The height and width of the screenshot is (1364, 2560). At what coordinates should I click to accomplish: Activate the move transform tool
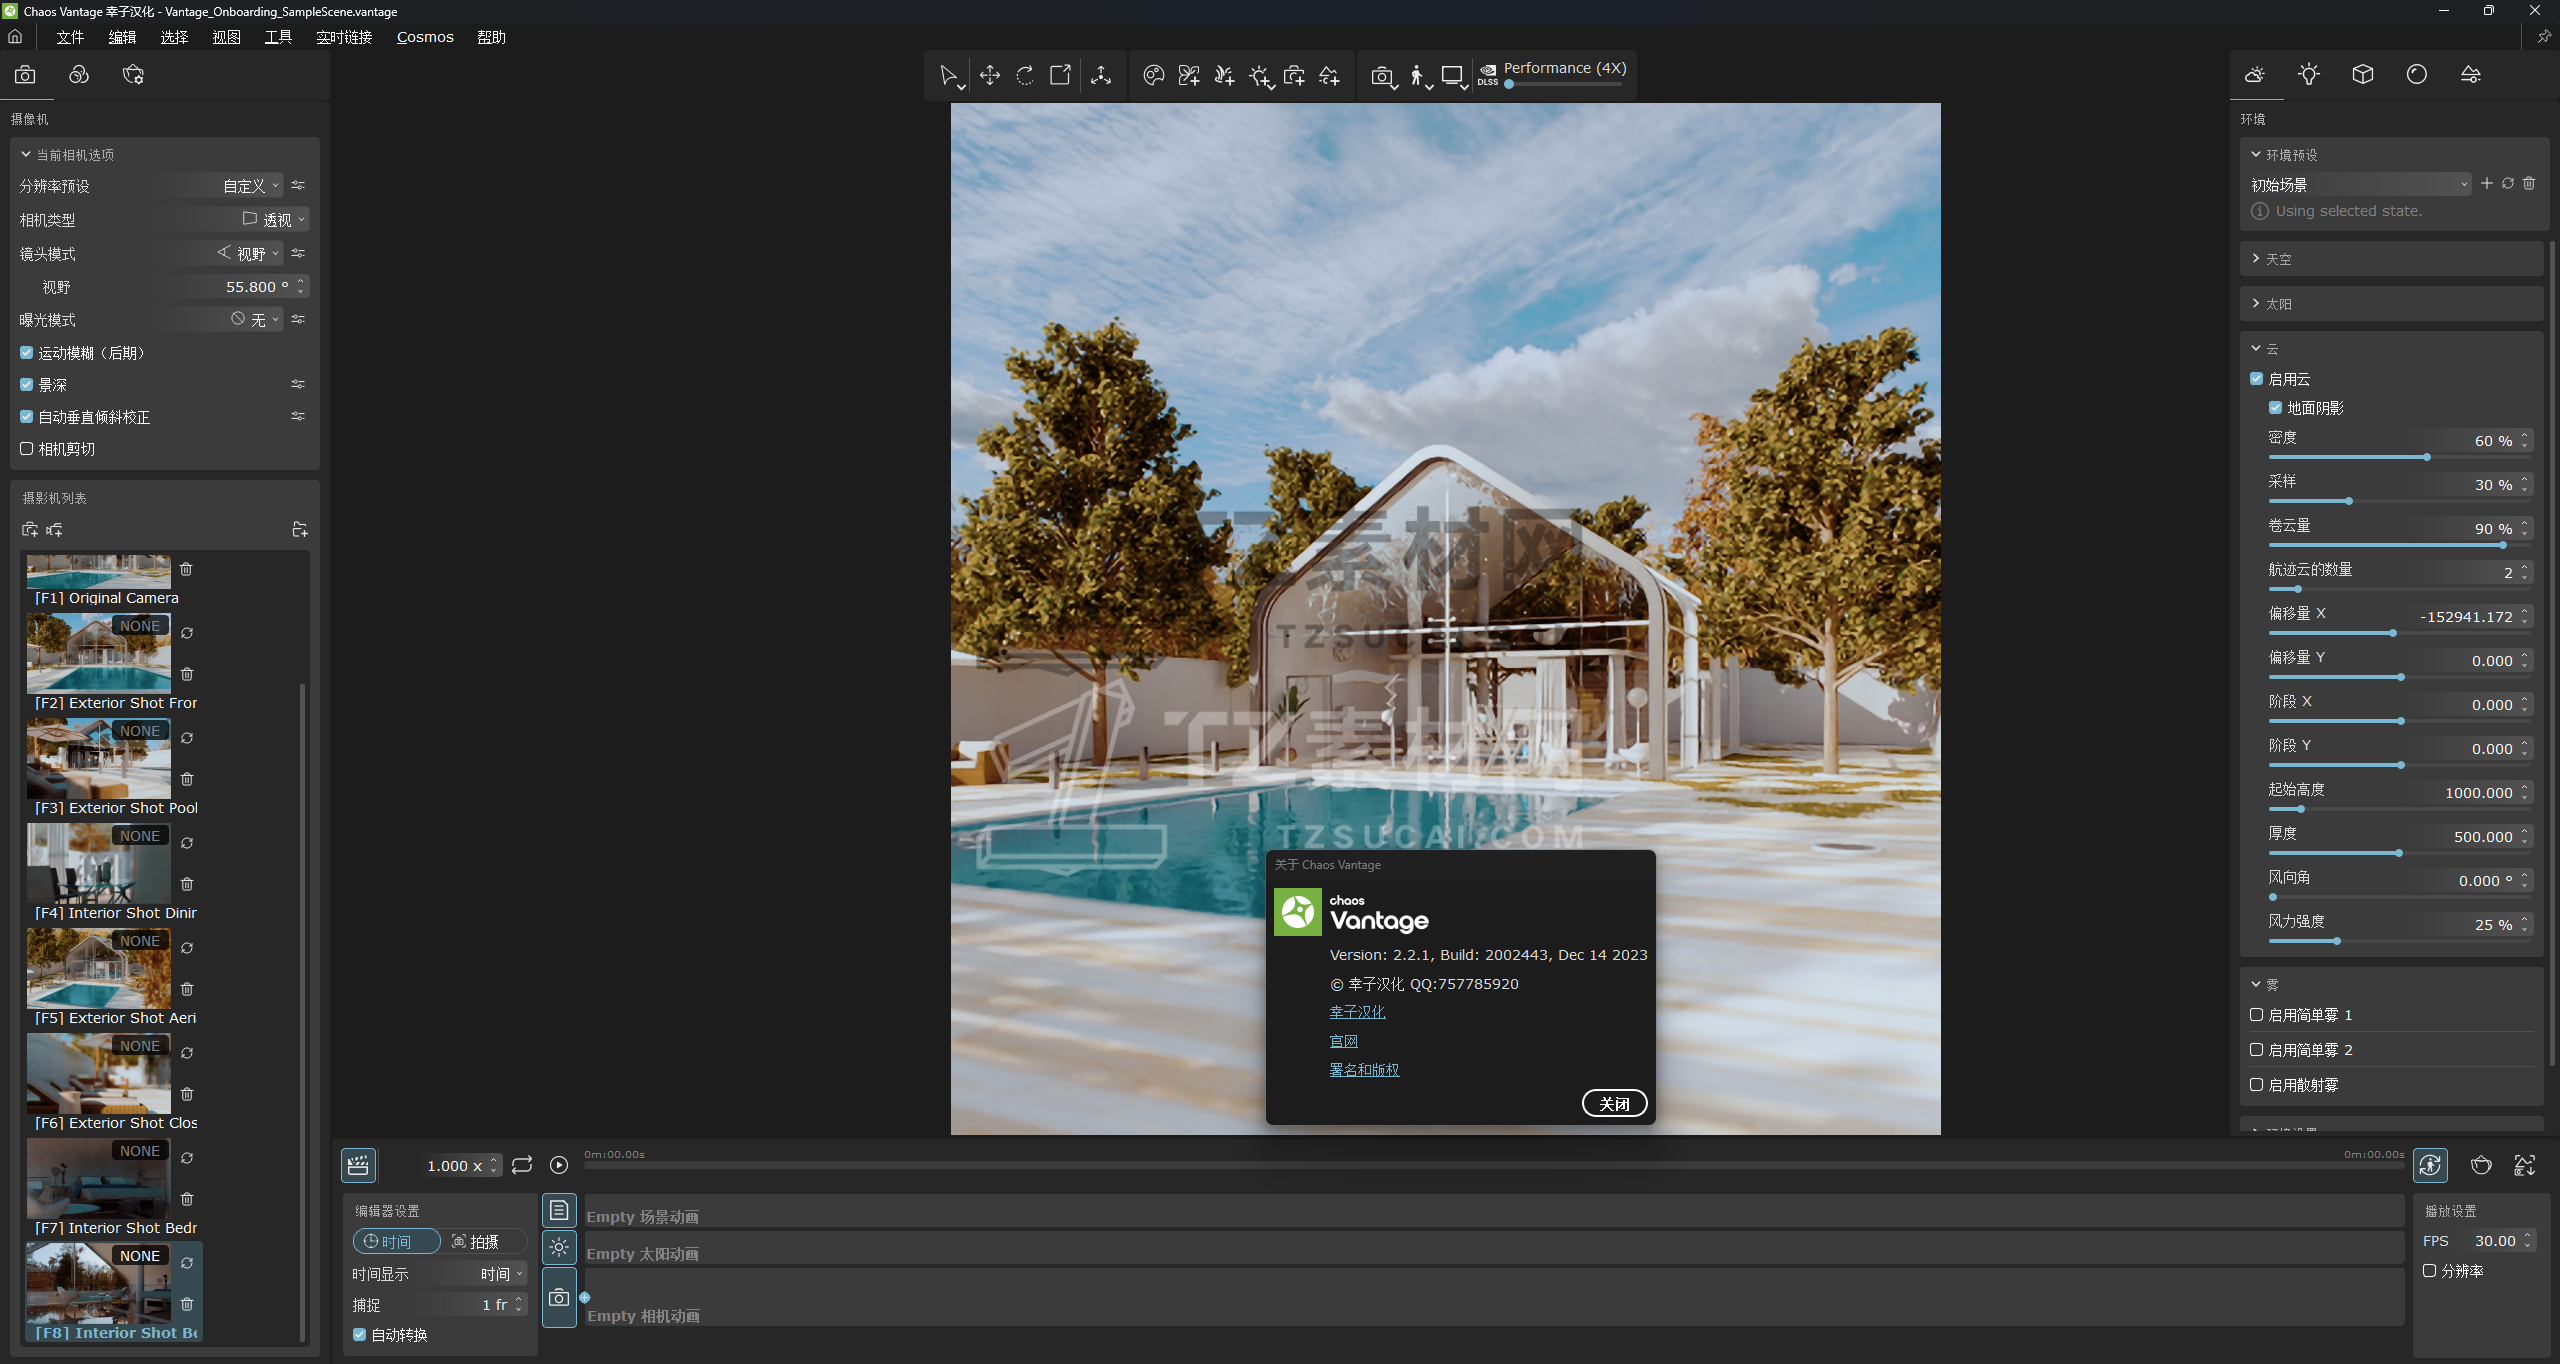coord(989,75)
